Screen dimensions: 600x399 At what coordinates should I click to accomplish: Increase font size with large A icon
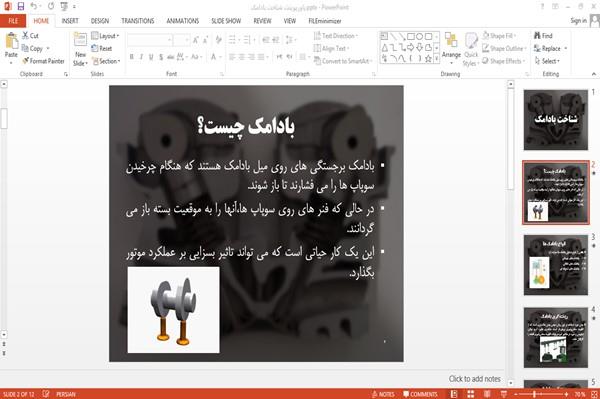tap(196, 39)
